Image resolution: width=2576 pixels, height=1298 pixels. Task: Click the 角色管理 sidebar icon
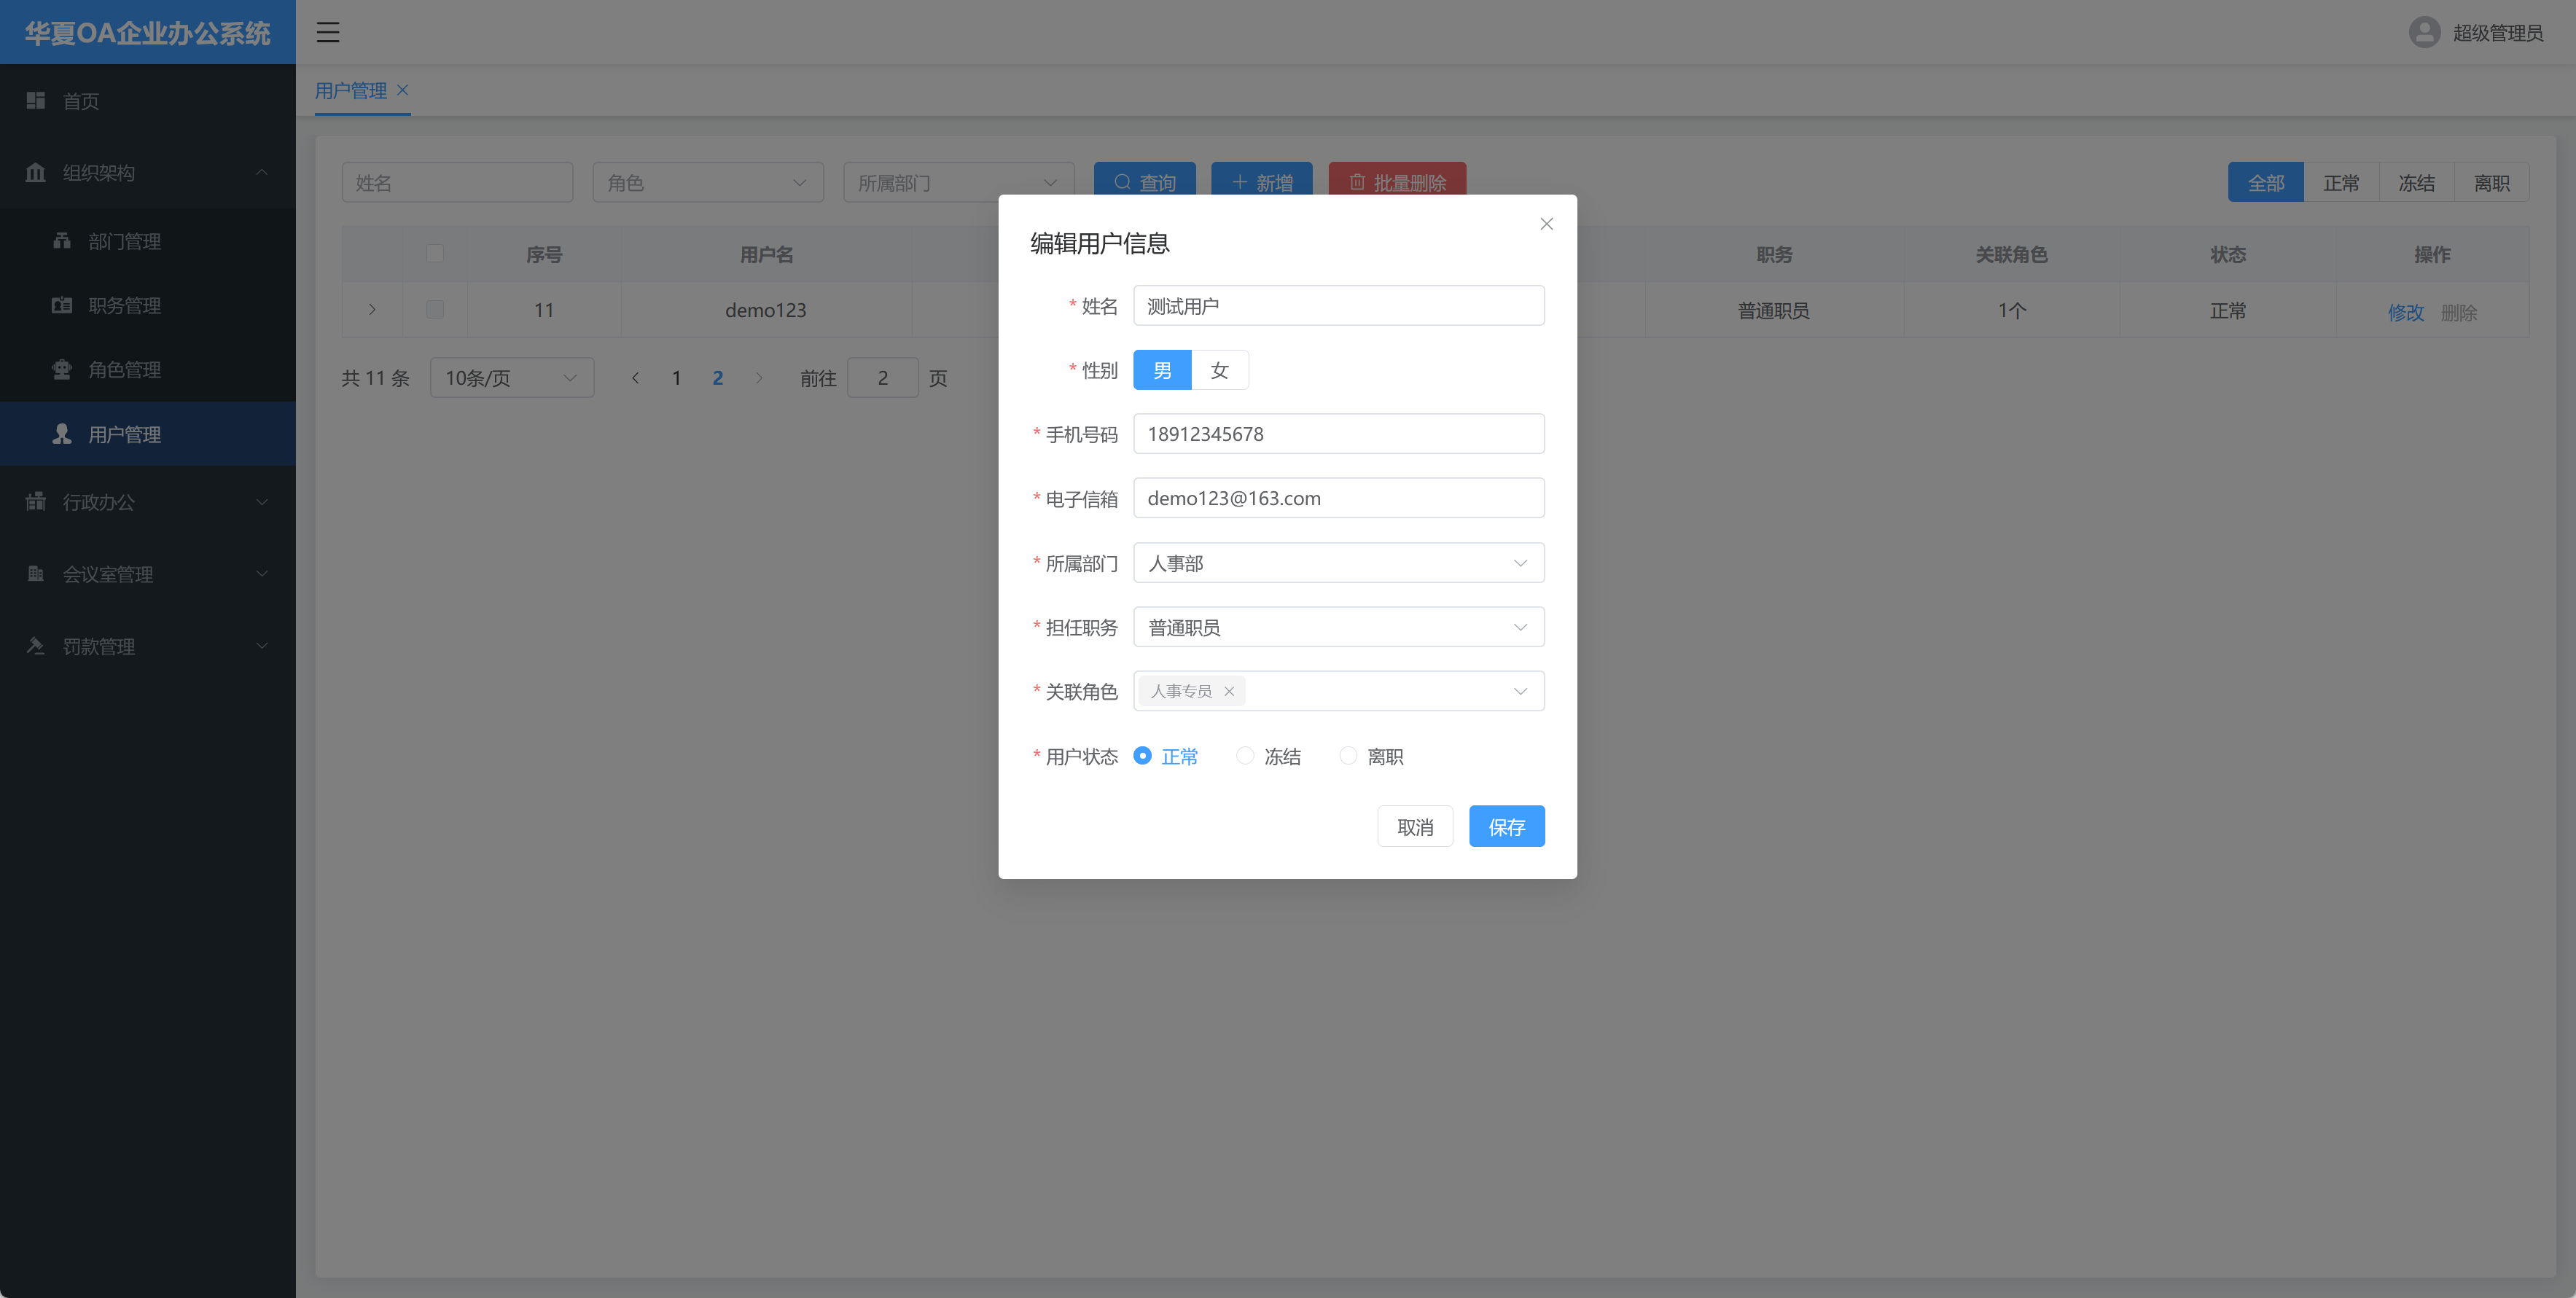(62, 369)
